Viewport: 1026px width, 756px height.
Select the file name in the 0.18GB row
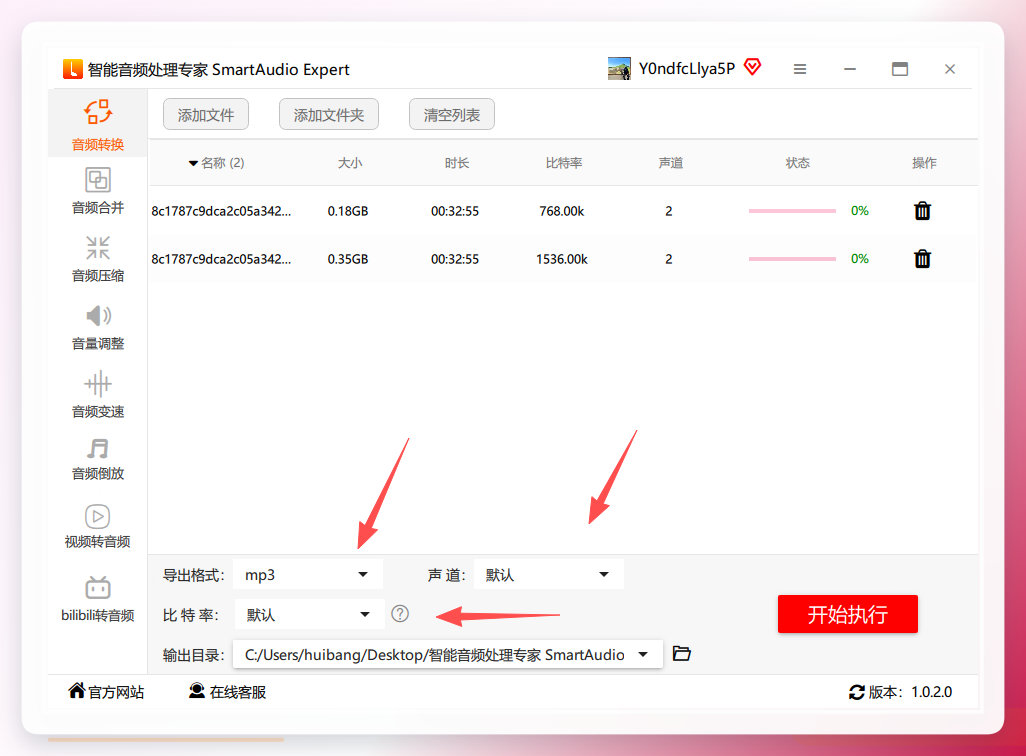221,211
